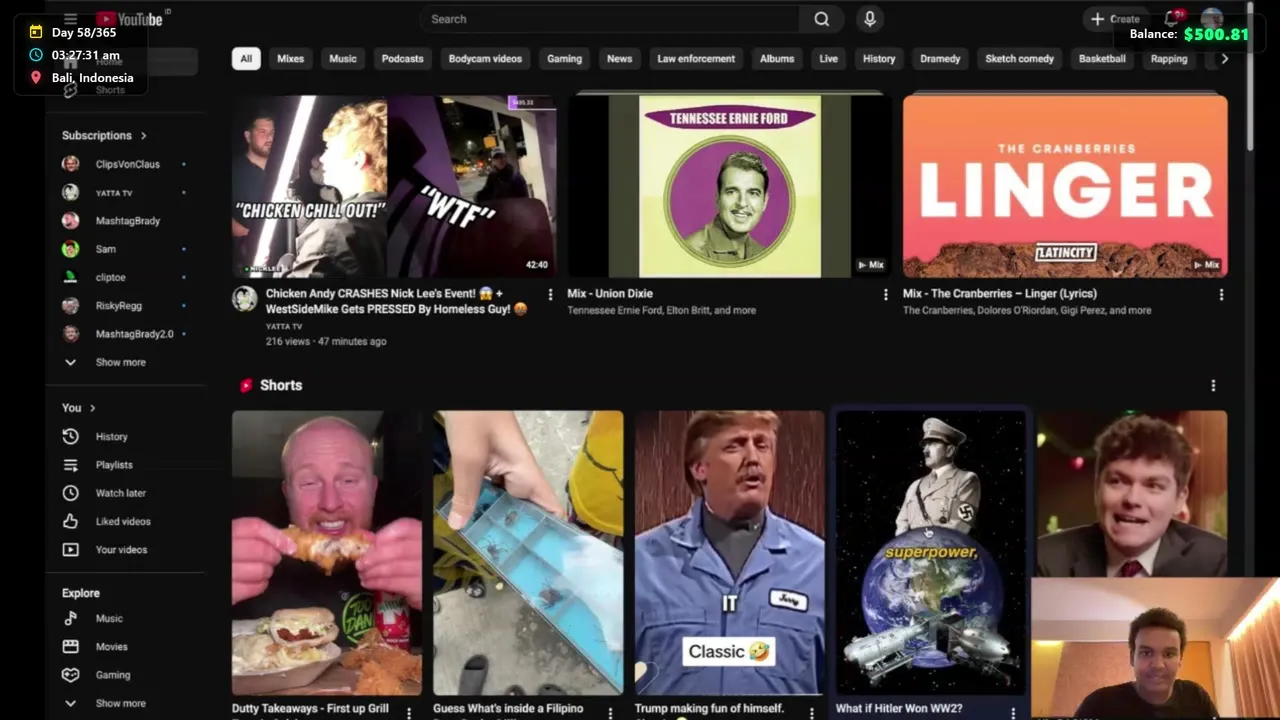Open Mix - Union Dixie title
The image size is (1280, 720).
[x=610, y=294]
